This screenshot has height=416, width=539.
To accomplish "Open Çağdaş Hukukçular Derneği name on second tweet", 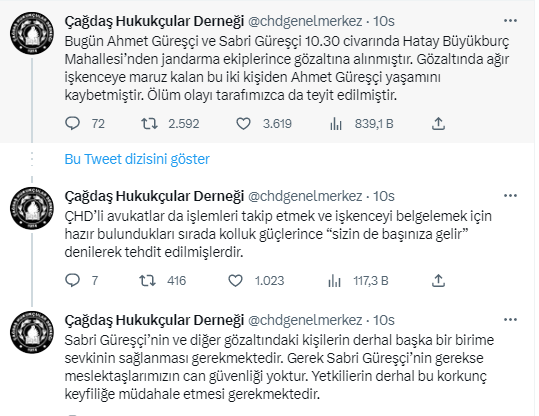I will pos(154,196).
